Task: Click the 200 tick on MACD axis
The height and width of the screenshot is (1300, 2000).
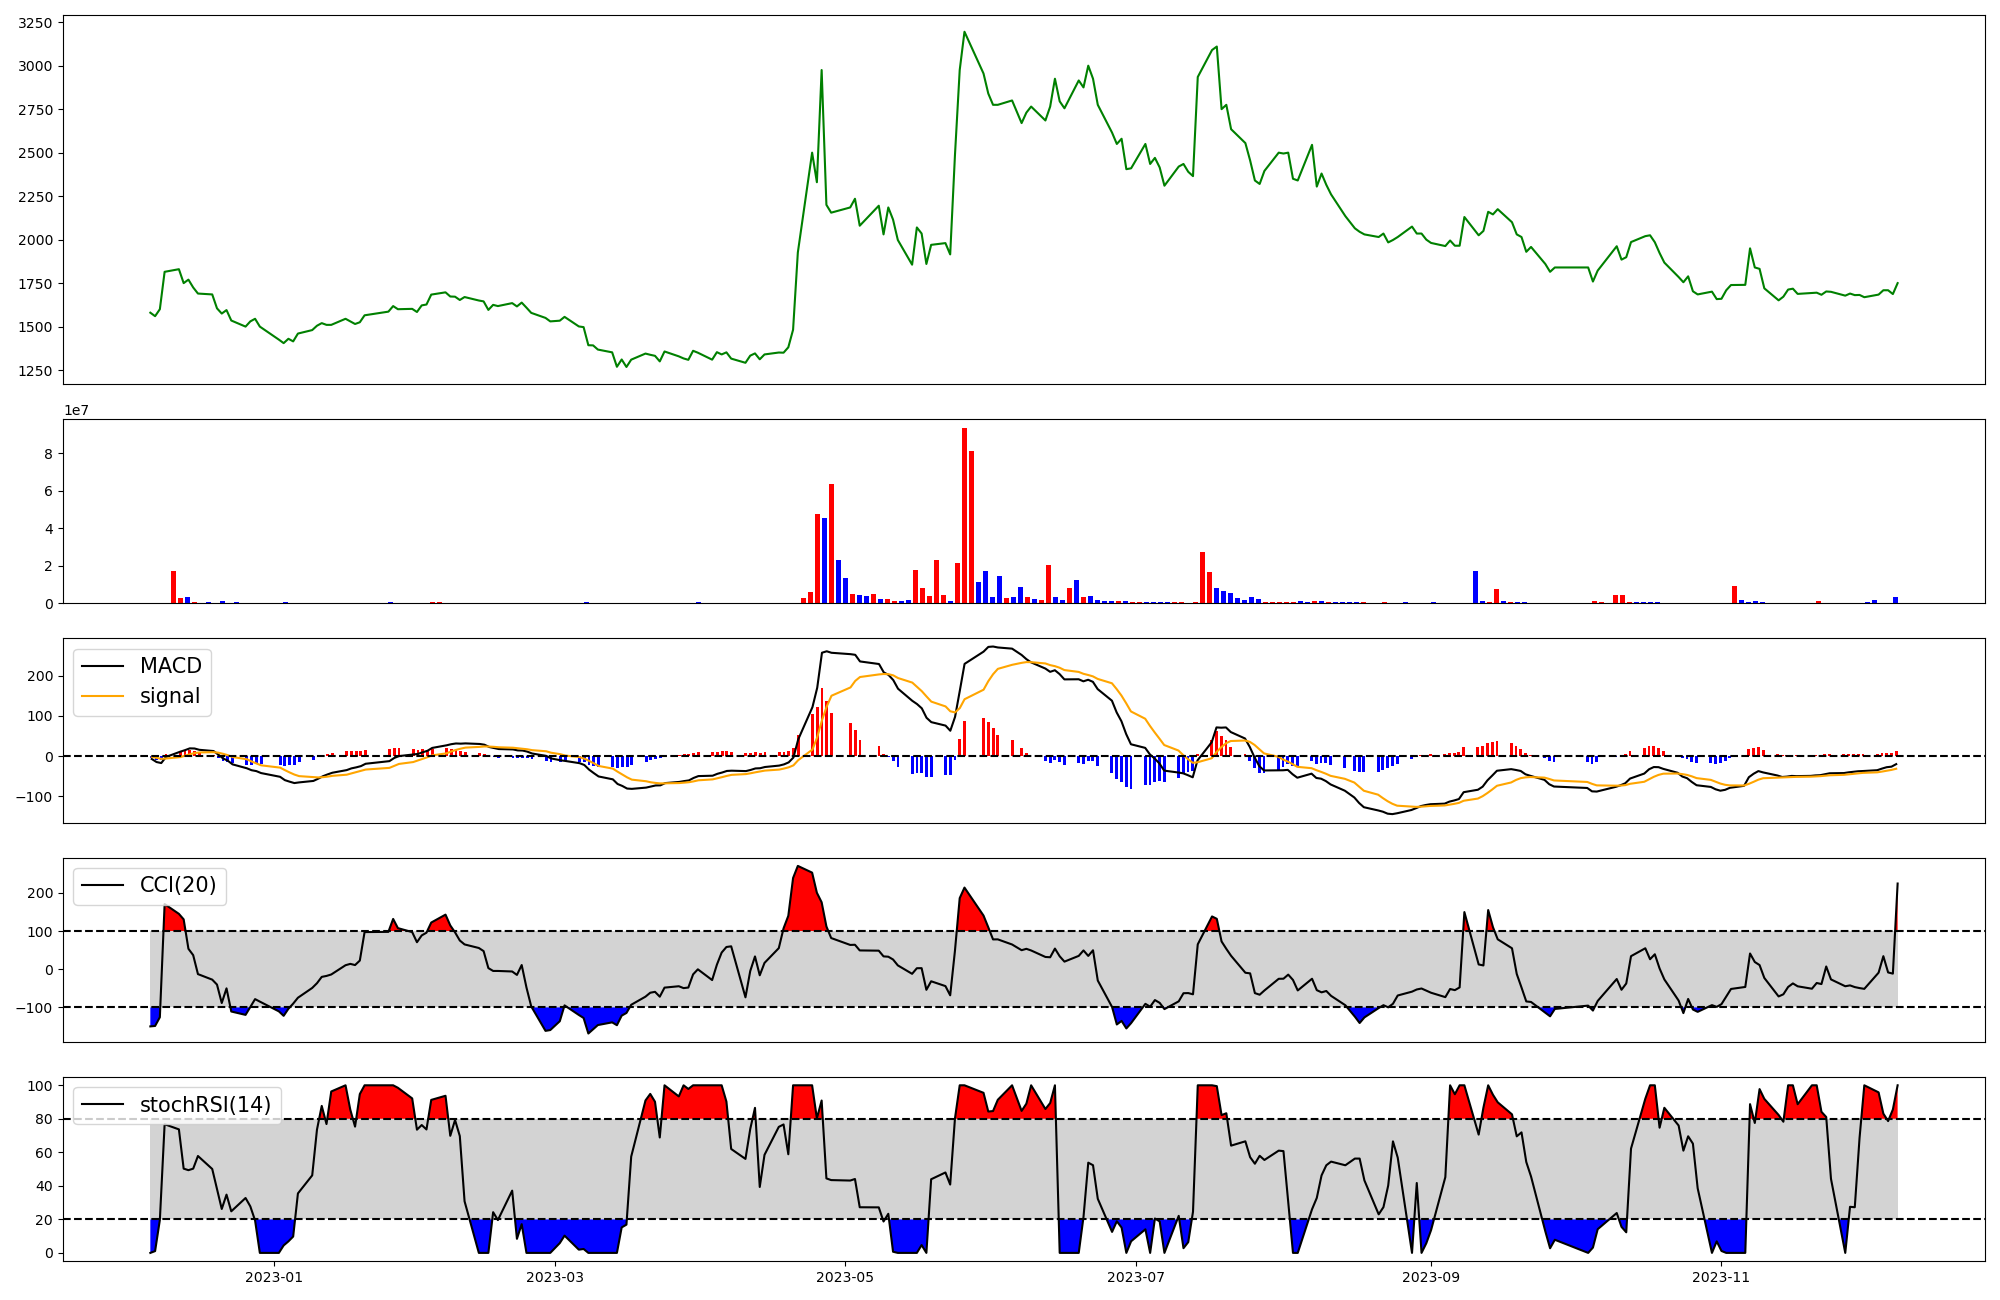Action: click(x=40, y=677)
